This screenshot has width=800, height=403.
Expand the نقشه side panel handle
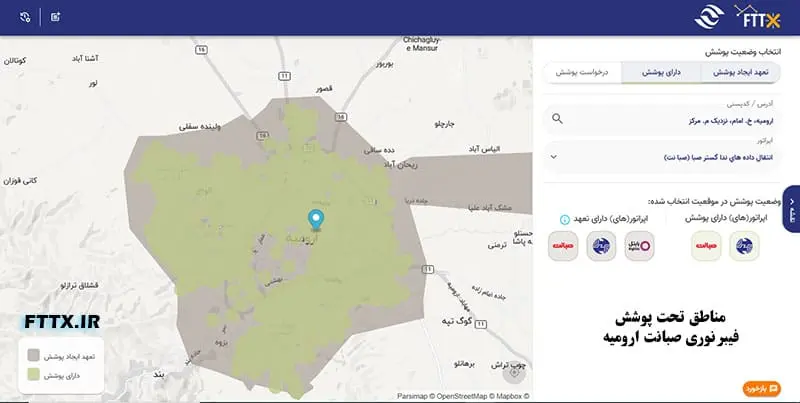(792, 209)
